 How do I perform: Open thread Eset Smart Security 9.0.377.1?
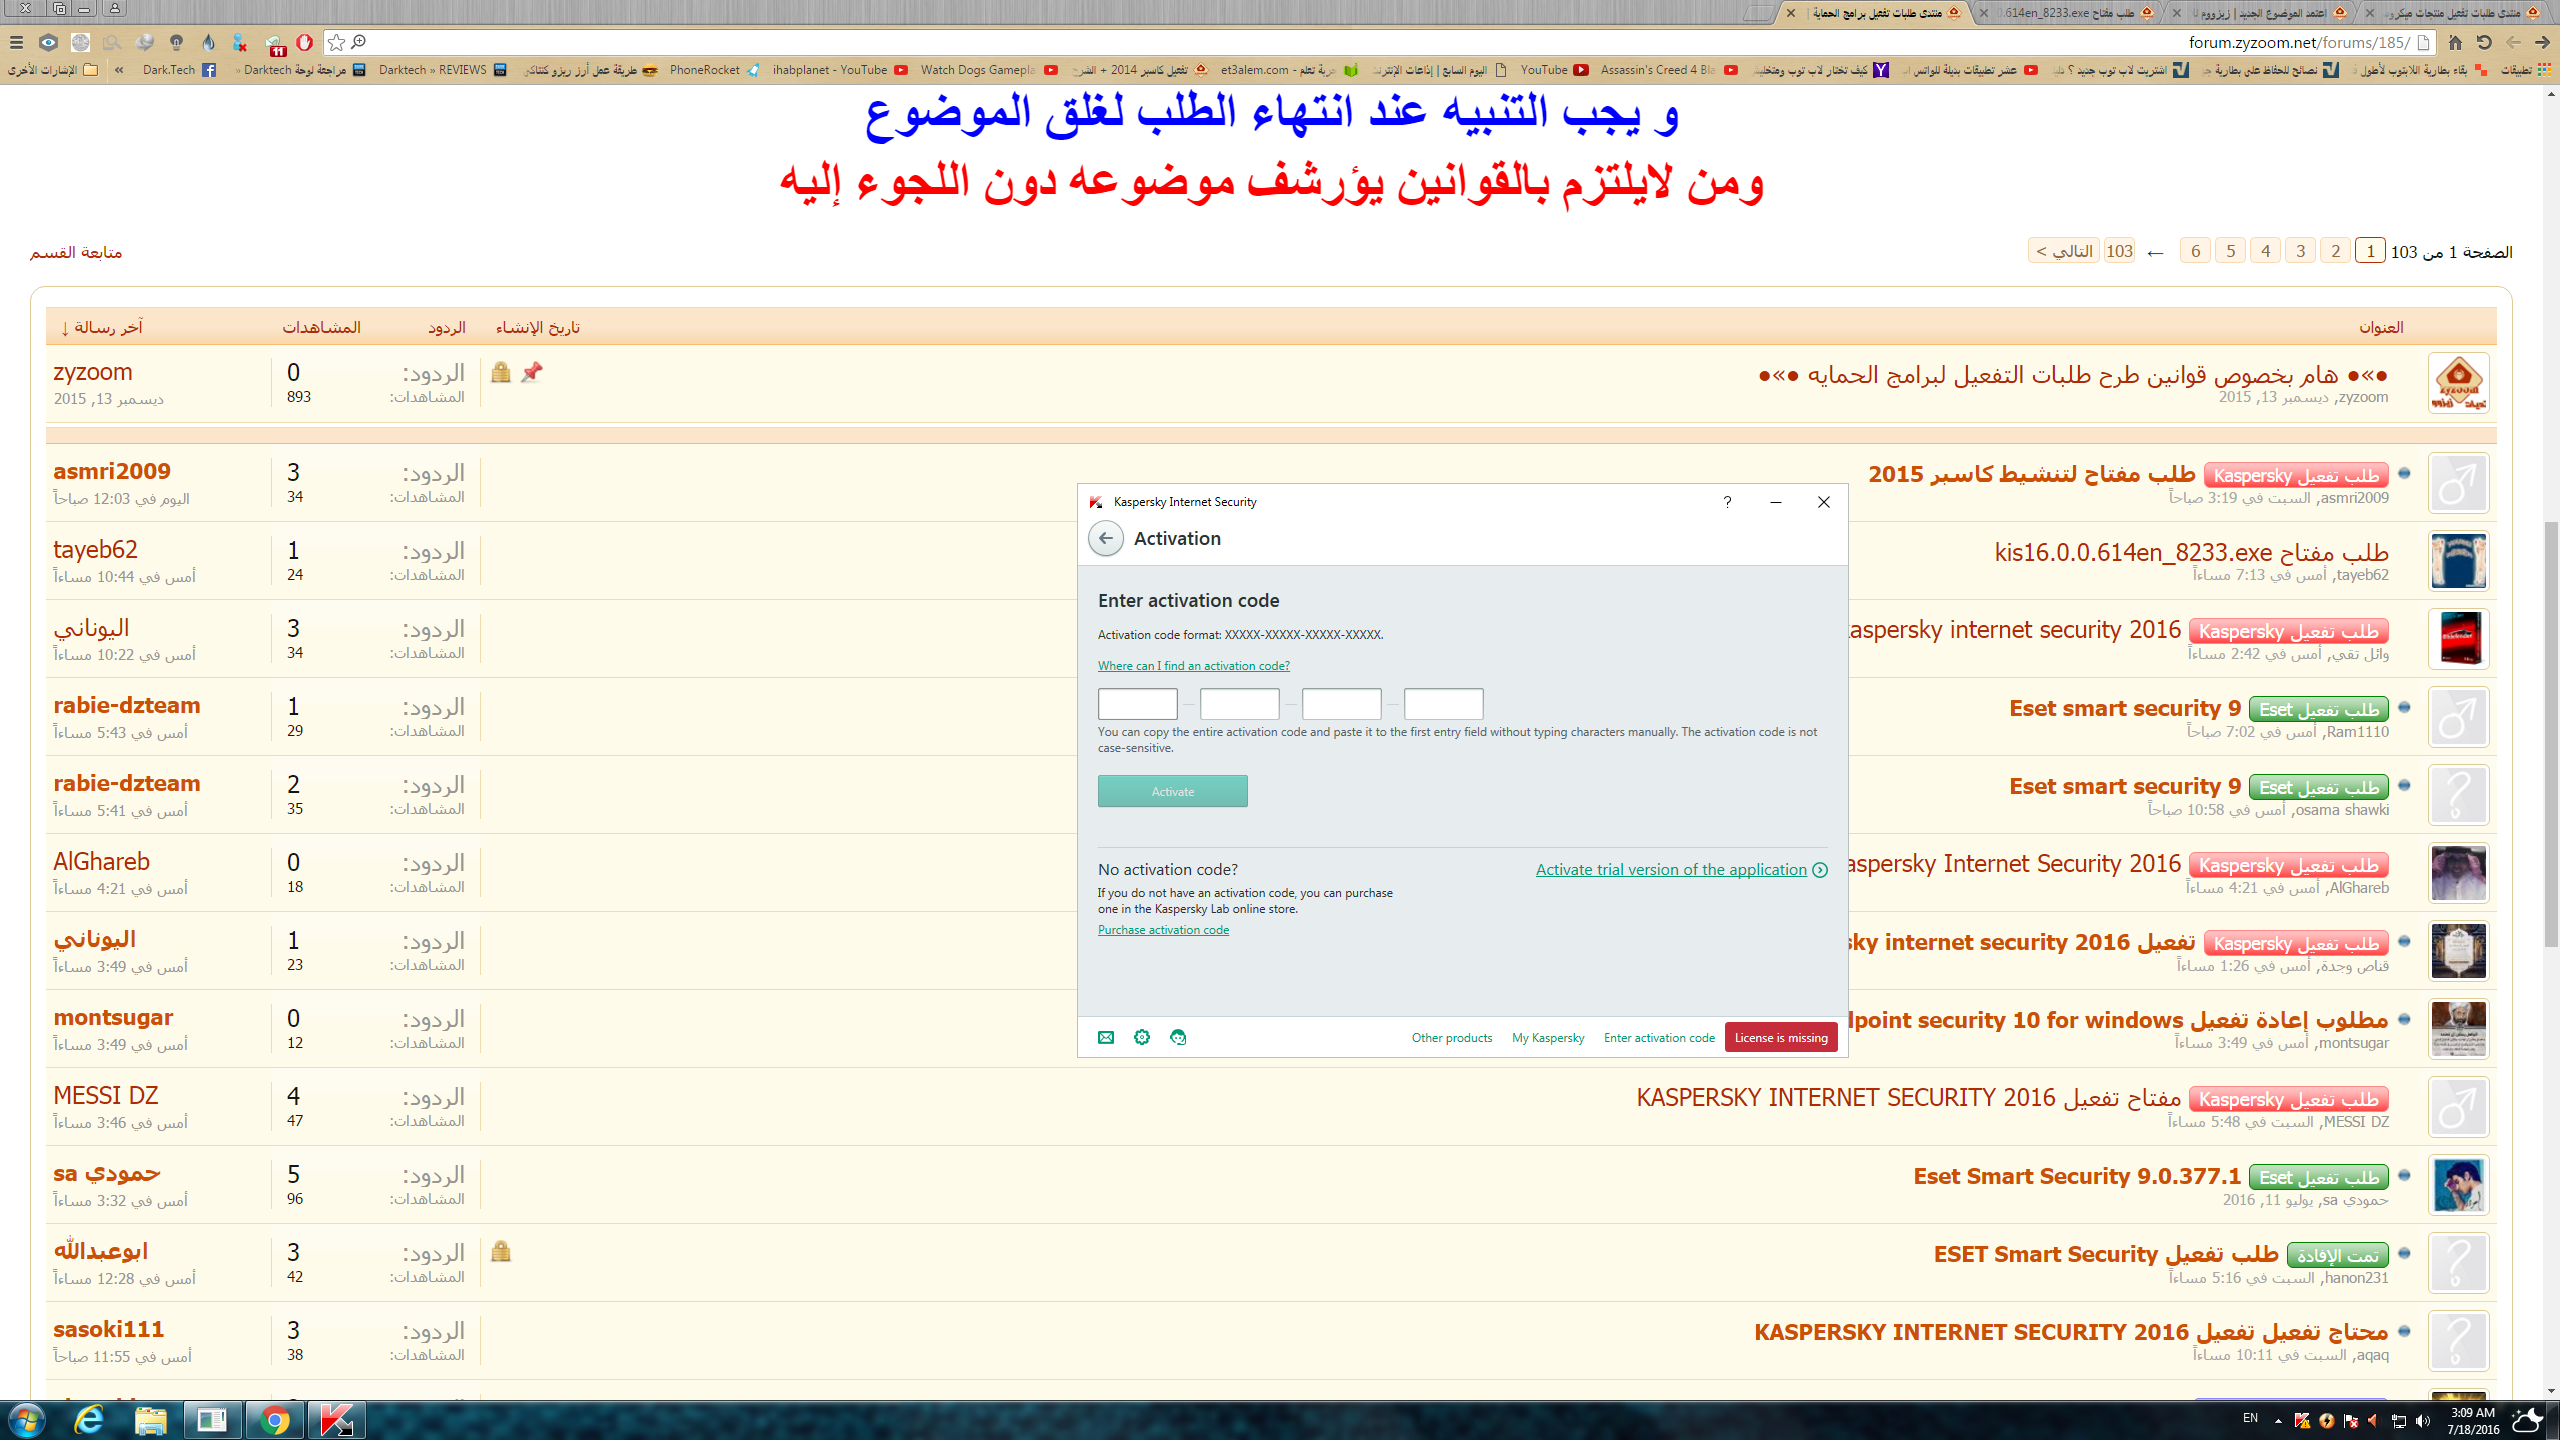click(2077, 1176)
